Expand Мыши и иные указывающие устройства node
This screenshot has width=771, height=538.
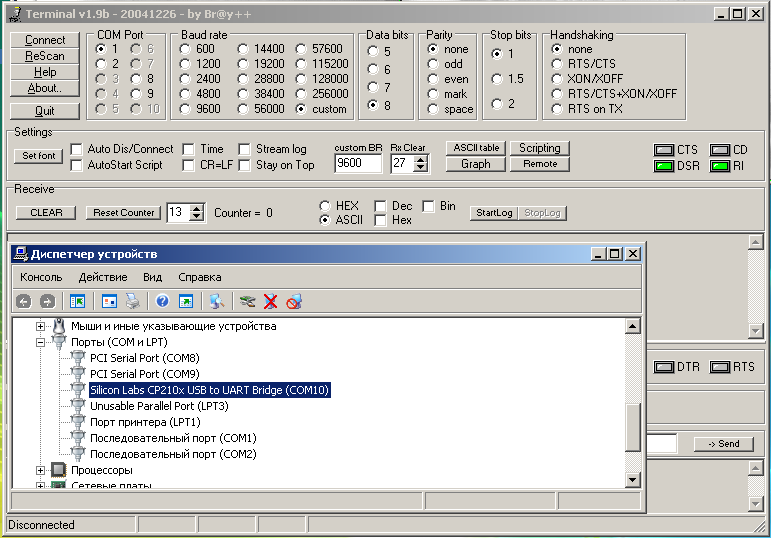(x=41, y=326)
